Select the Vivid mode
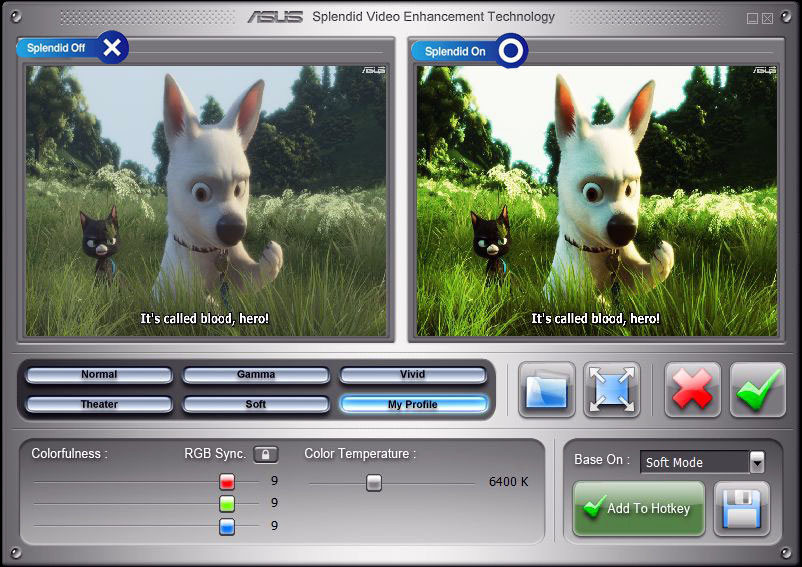This screenshot has width=802, height=567. pyautogui.click(x=413, y=375)
